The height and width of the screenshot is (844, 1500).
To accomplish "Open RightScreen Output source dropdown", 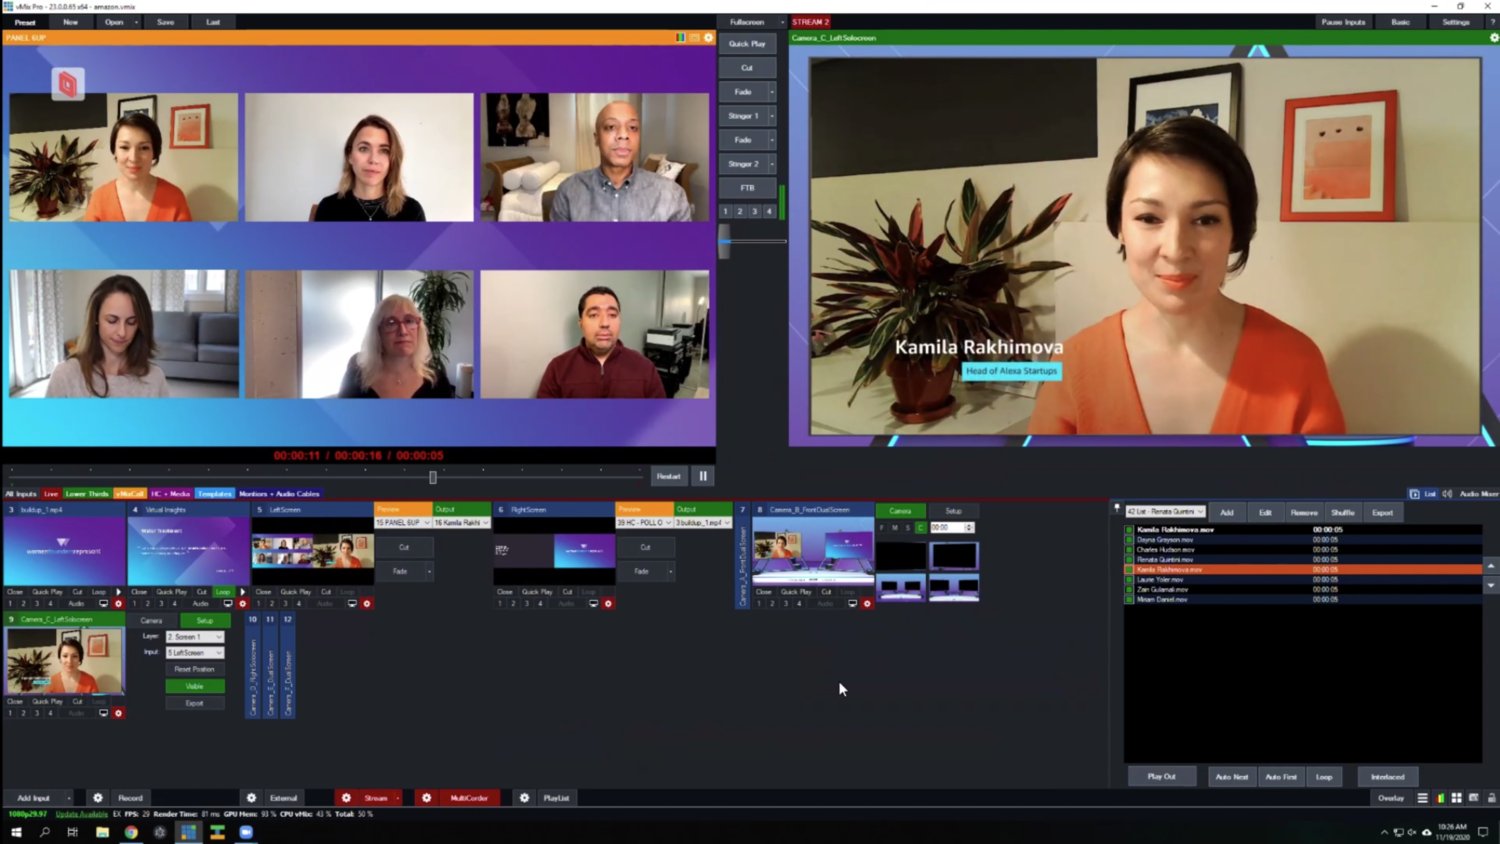I will tap(703, 523).
